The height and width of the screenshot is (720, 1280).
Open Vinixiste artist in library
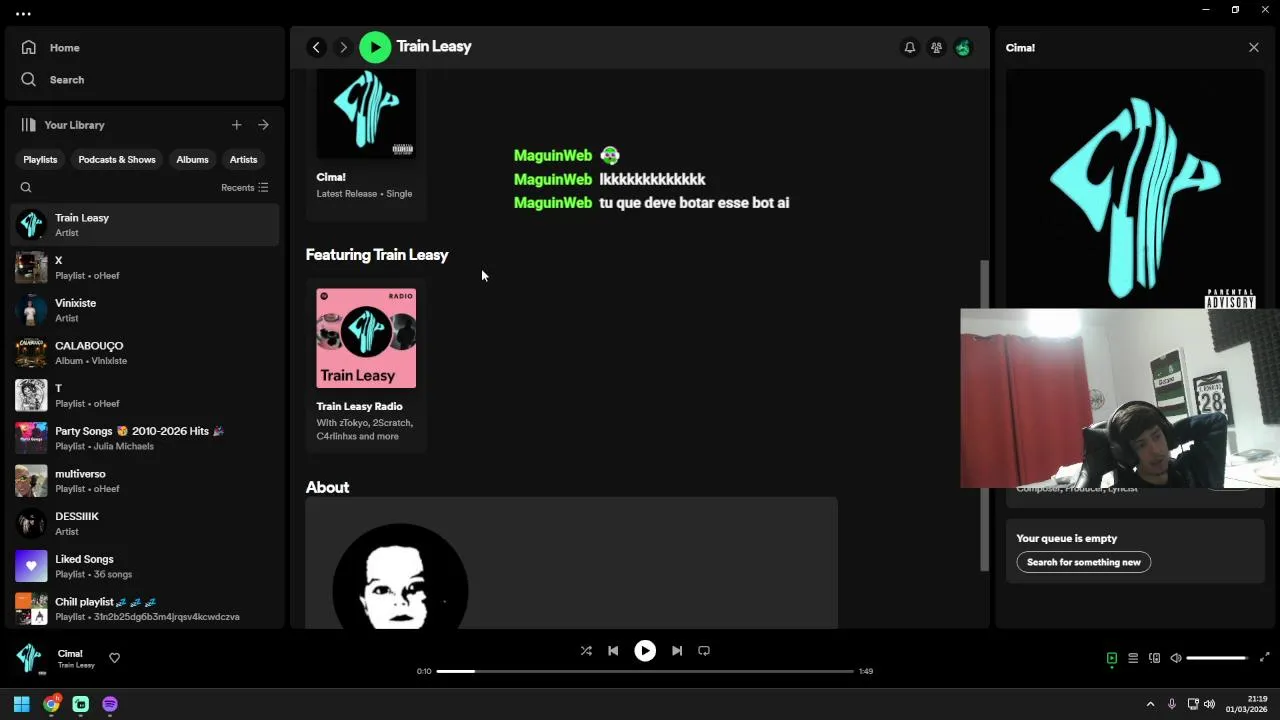(x=145, y=310)
